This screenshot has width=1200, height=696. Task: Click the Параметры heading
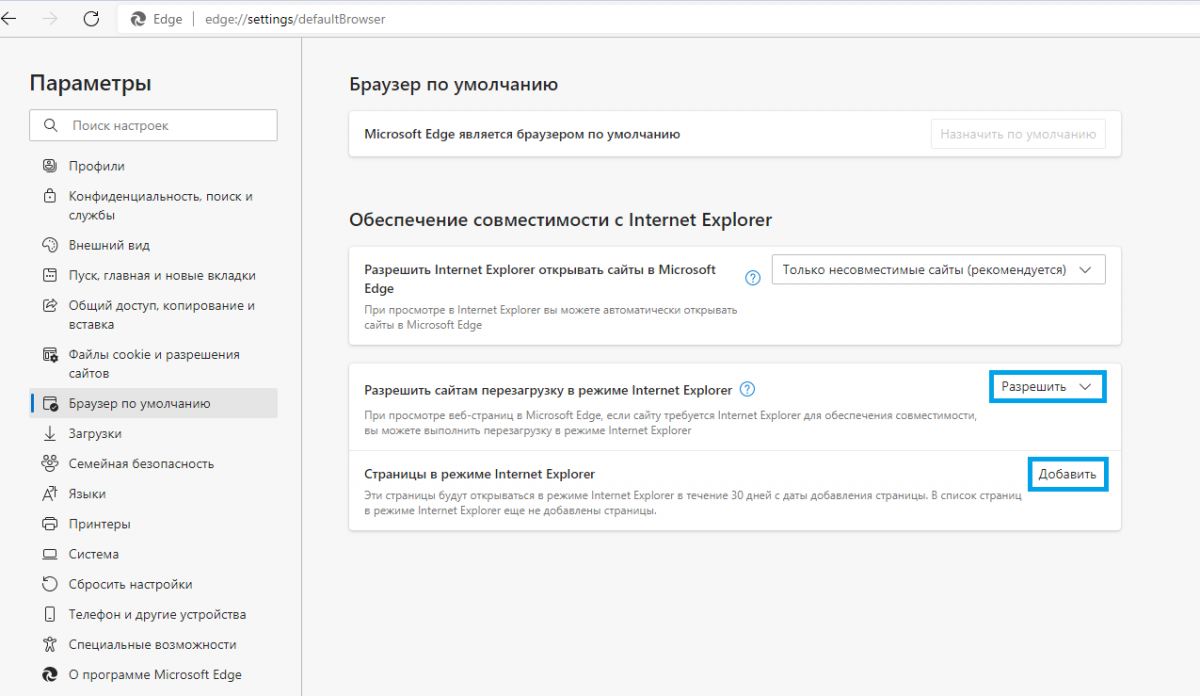[x=91, y=83]
